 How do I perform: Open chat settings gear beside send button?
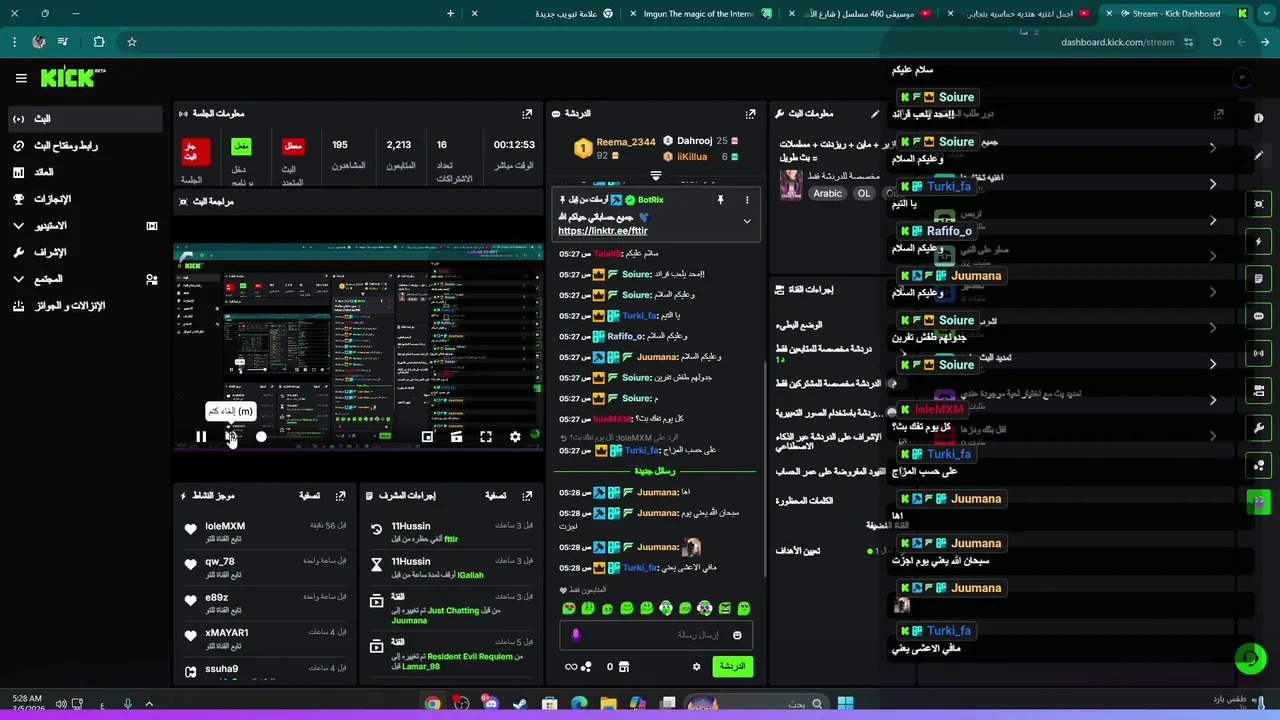(x=697, y=666)
